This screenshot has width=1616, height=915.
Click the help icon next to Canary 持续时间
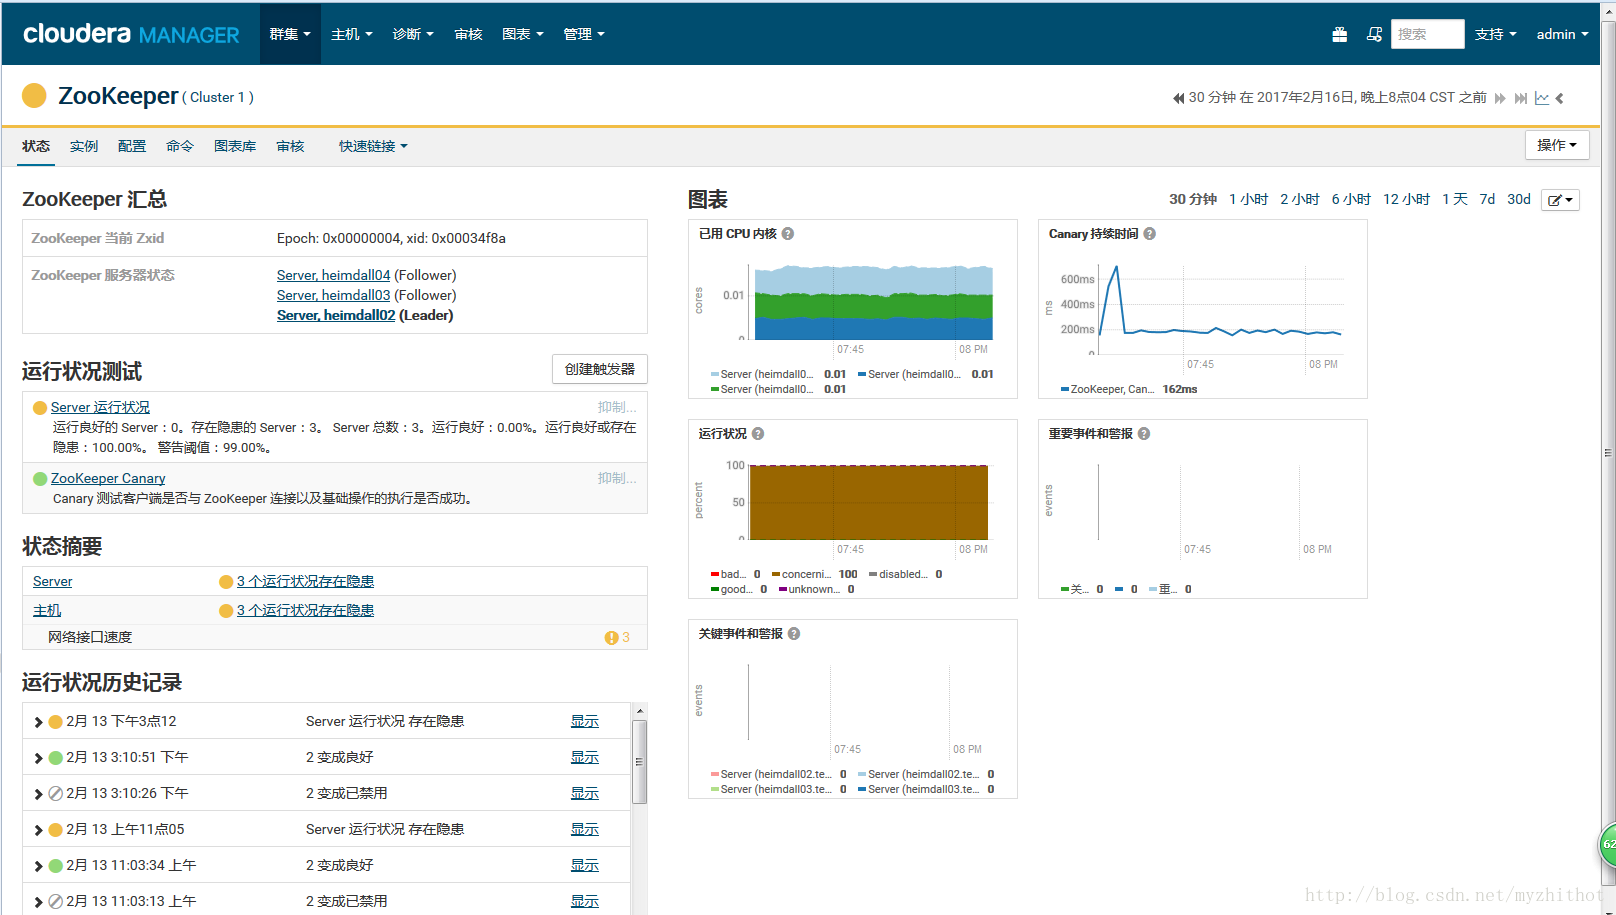1150,234
